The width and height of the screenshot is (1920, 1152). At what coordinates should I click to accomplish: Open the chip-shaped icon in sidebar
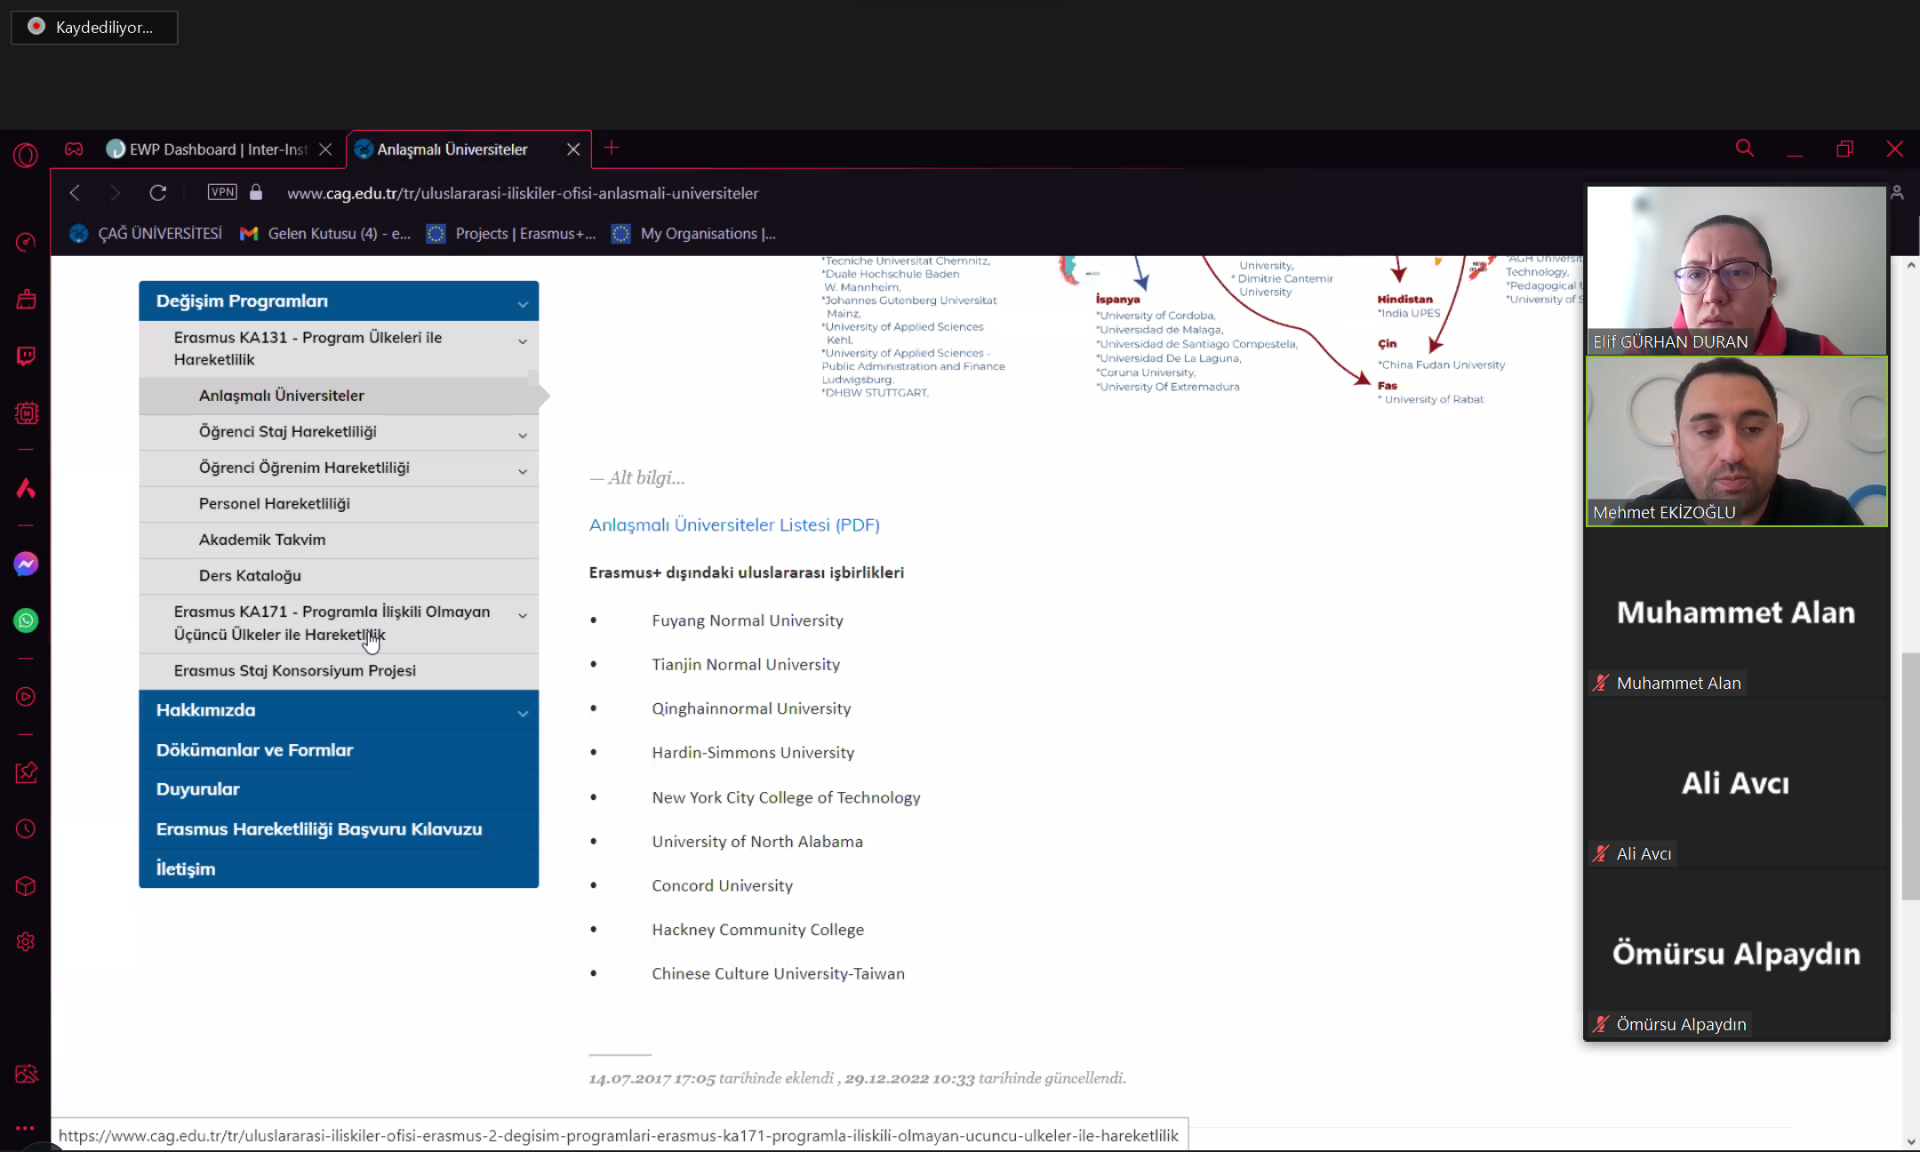[x=26, y=413]
